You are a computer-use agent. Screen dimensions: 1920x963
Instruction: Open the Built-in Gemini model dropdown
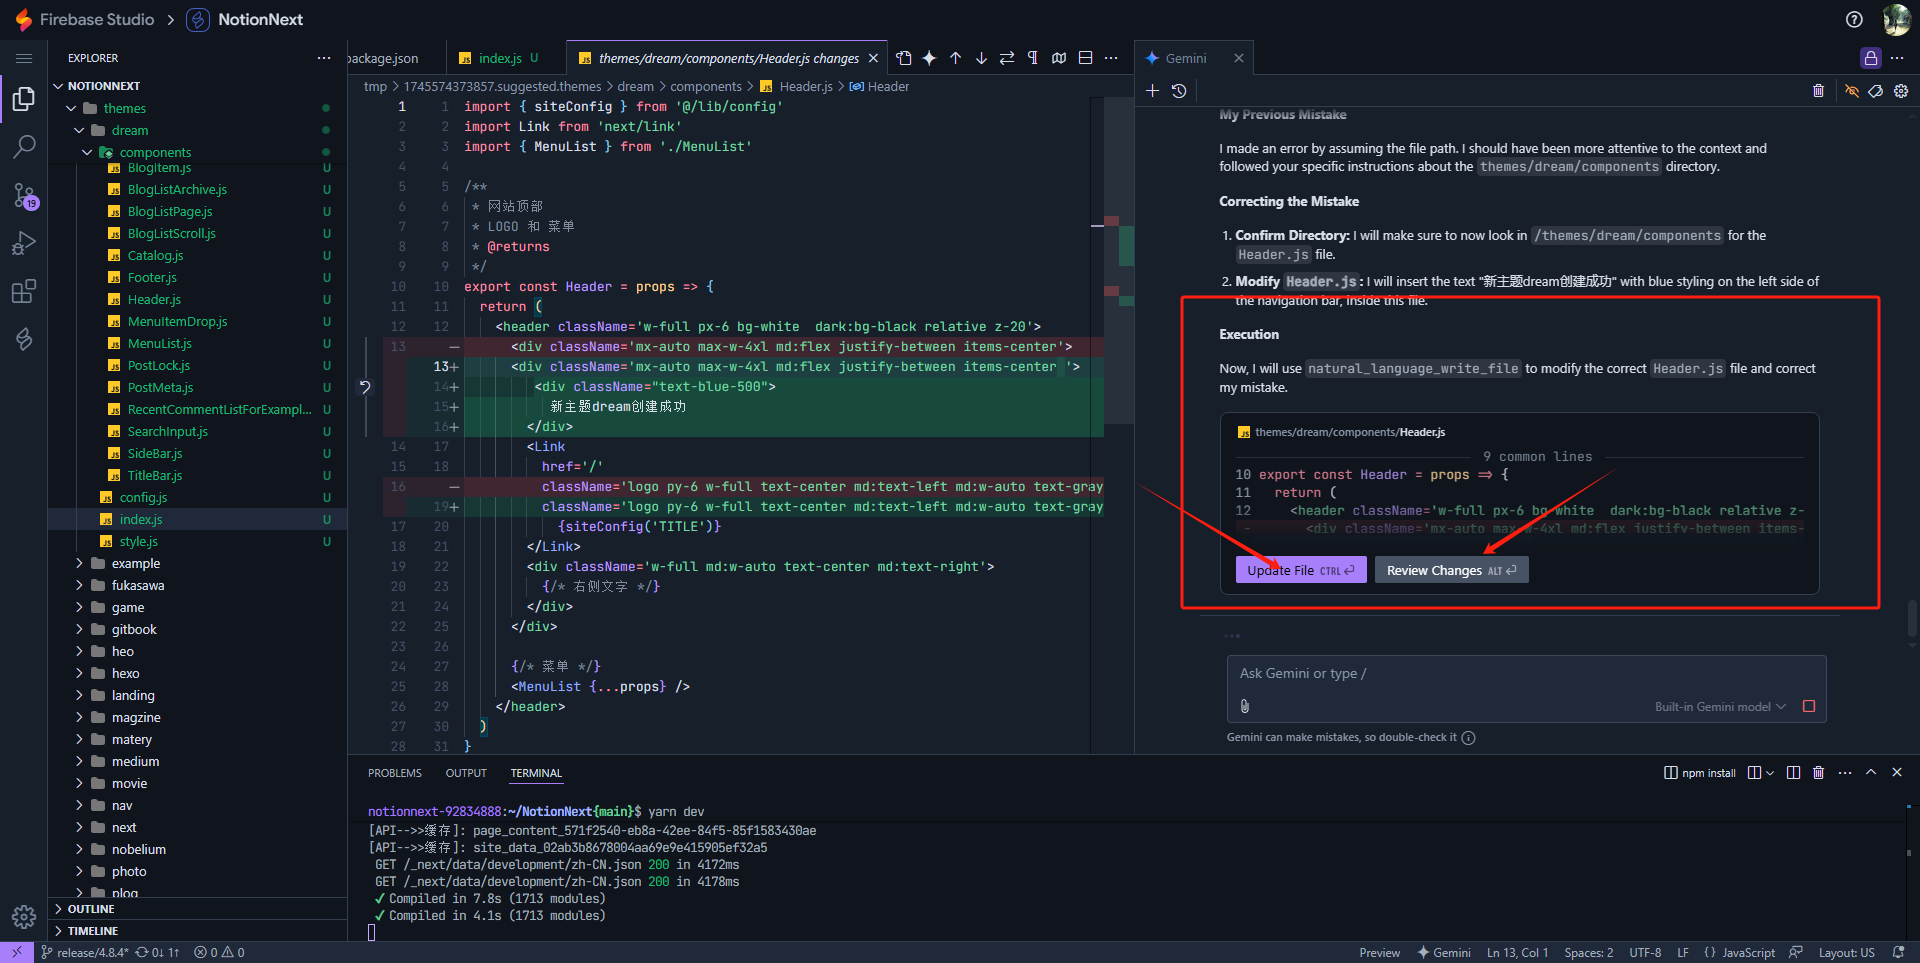pos(1720,707)
